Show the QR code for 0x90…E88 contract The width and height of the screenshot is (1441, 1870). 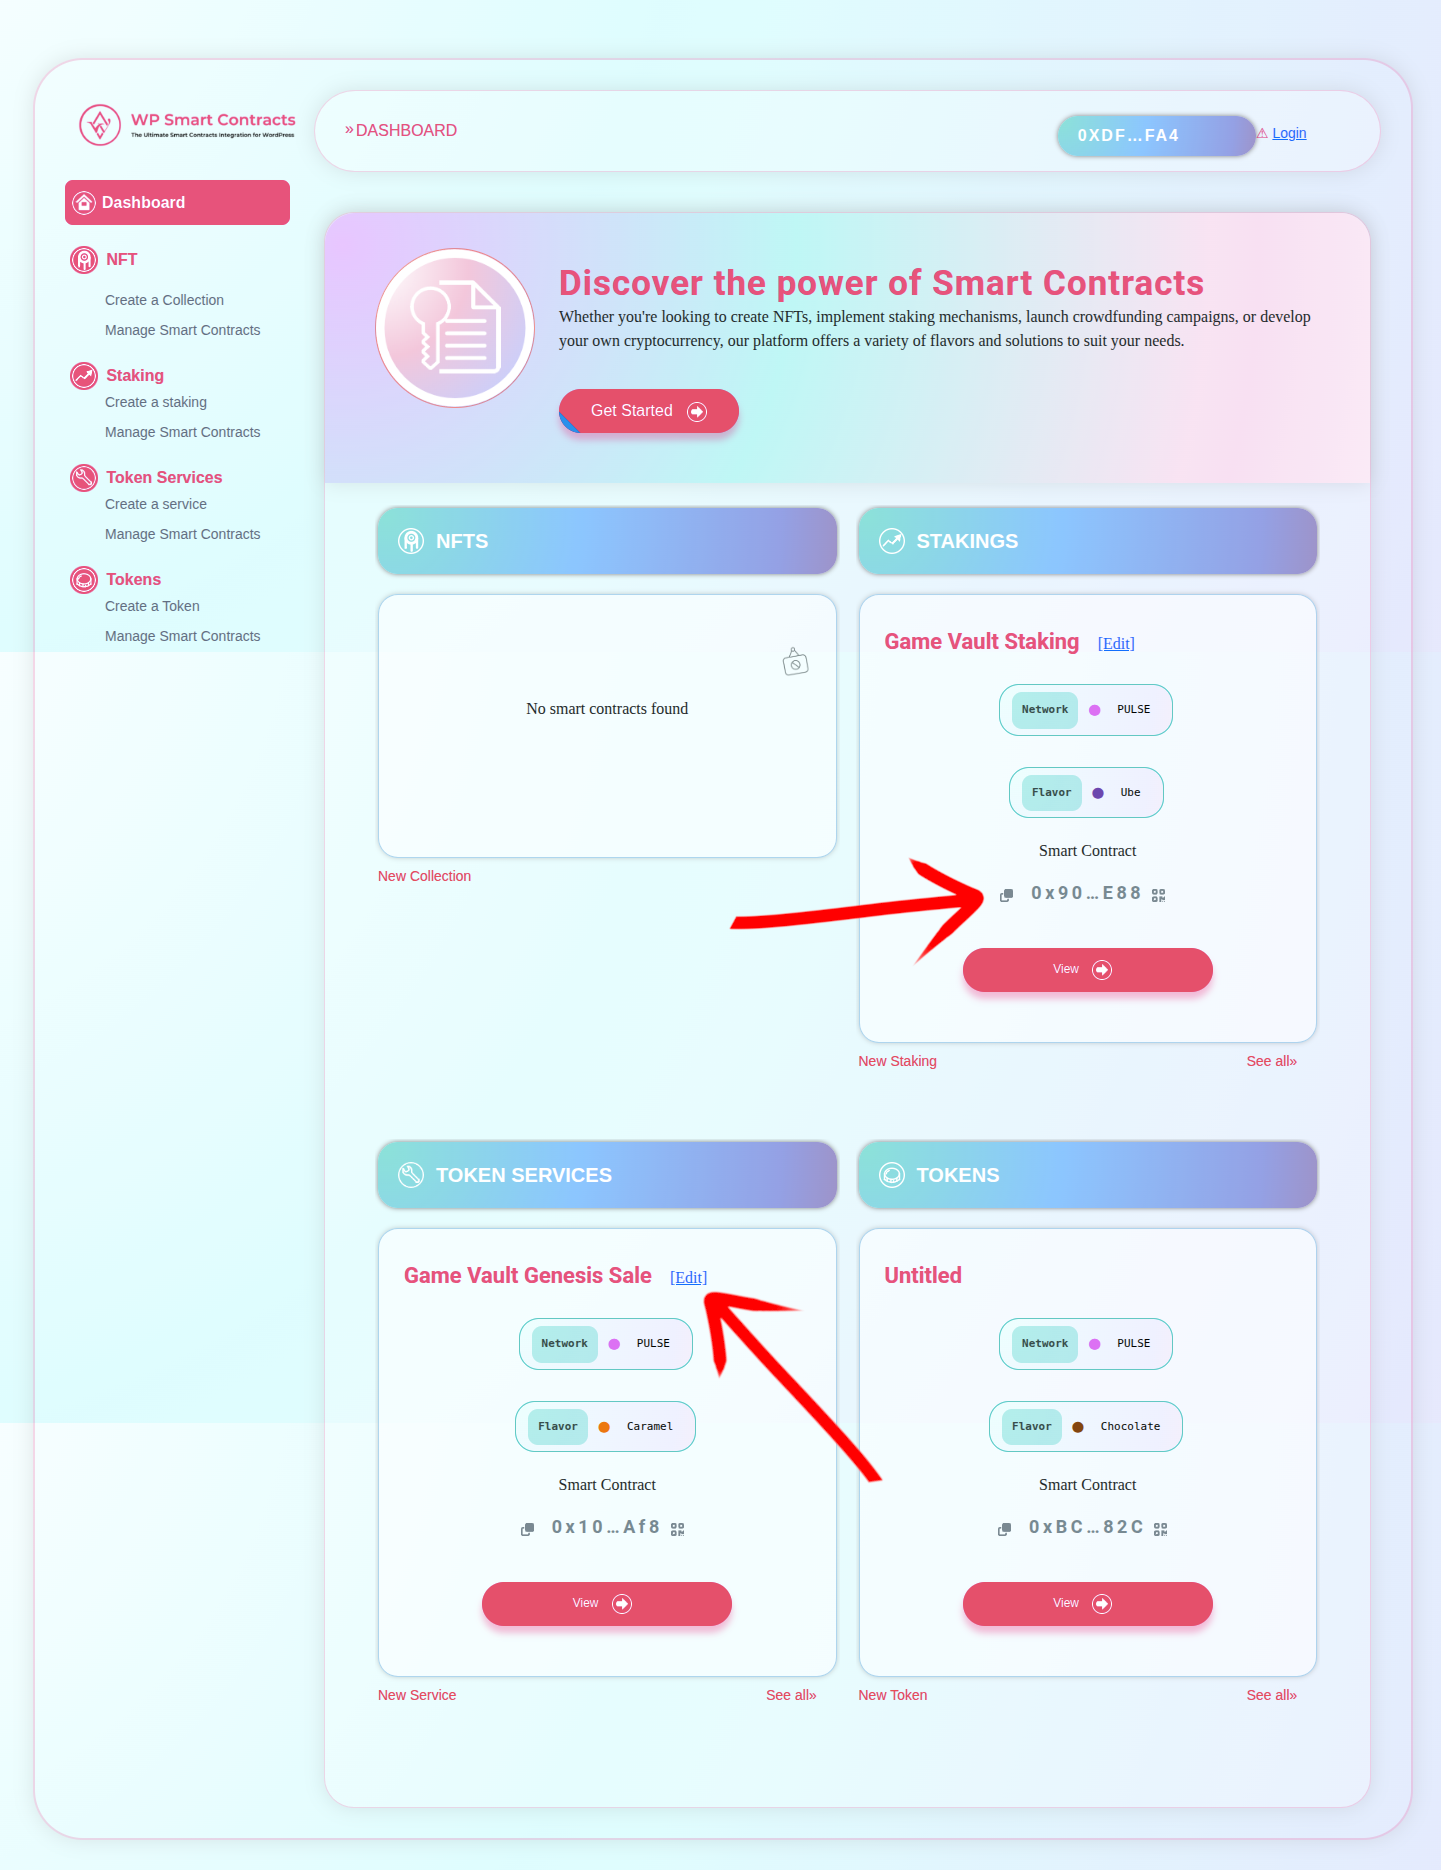pos(1159,894)
